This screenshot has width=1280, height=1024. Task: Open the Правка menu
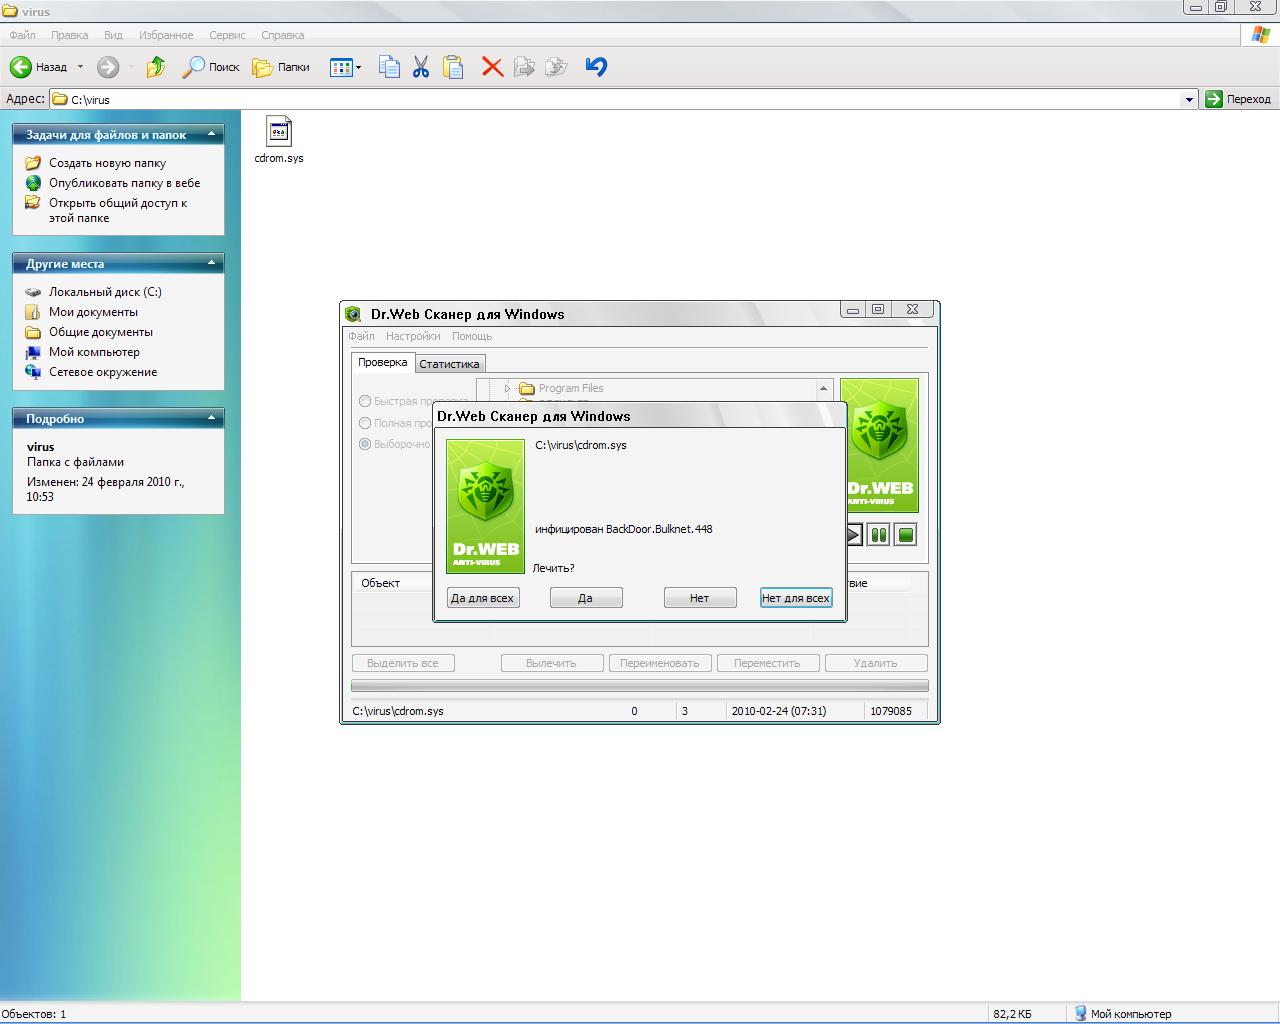pos(69,35)
